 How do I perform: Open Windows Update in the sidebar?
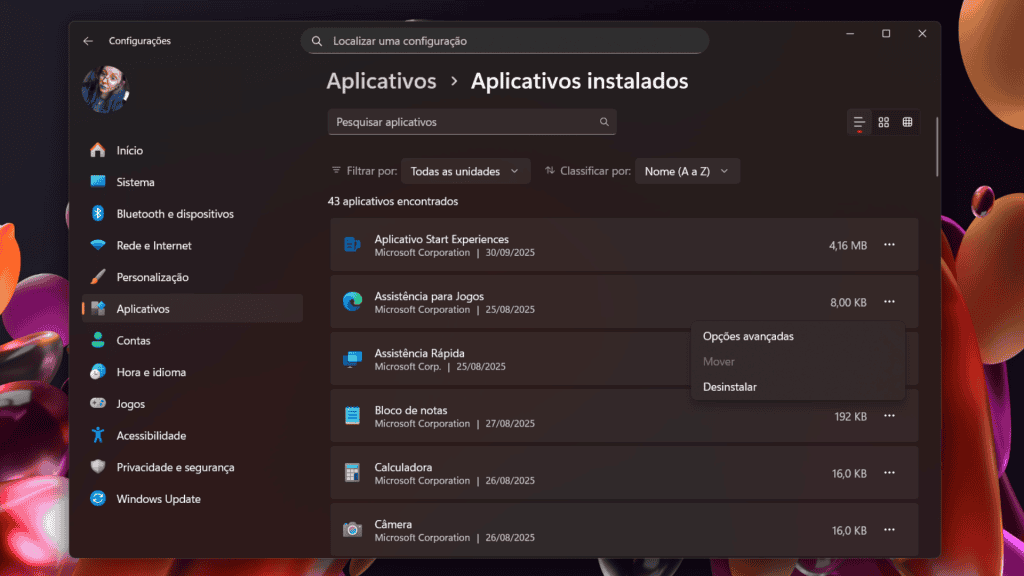[x=158, y=499]
